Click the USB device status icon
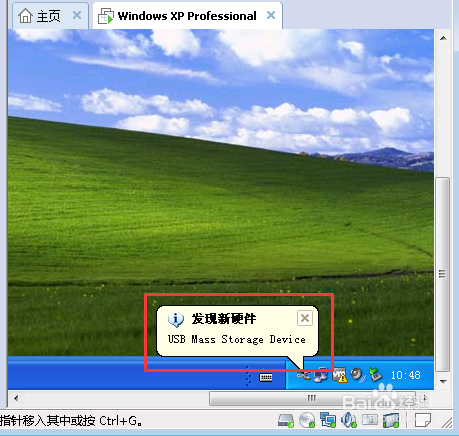 pyautogui.click(x=391, y=420)
